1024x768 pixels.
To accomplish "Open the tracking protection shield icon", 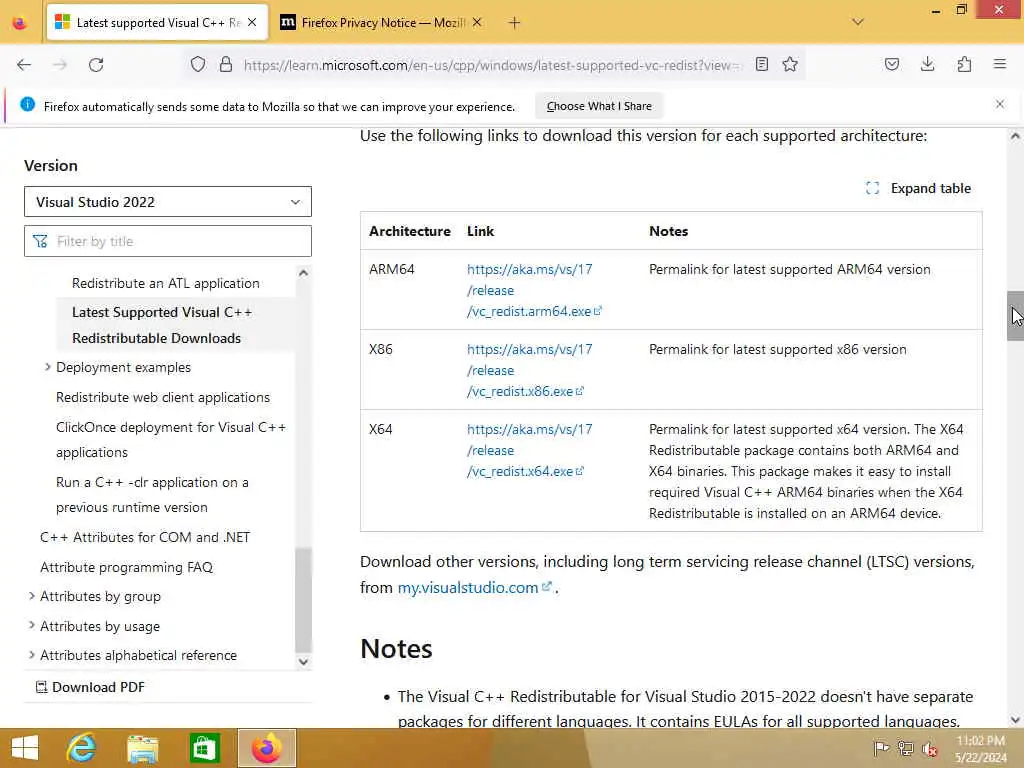I will point(198,64).
